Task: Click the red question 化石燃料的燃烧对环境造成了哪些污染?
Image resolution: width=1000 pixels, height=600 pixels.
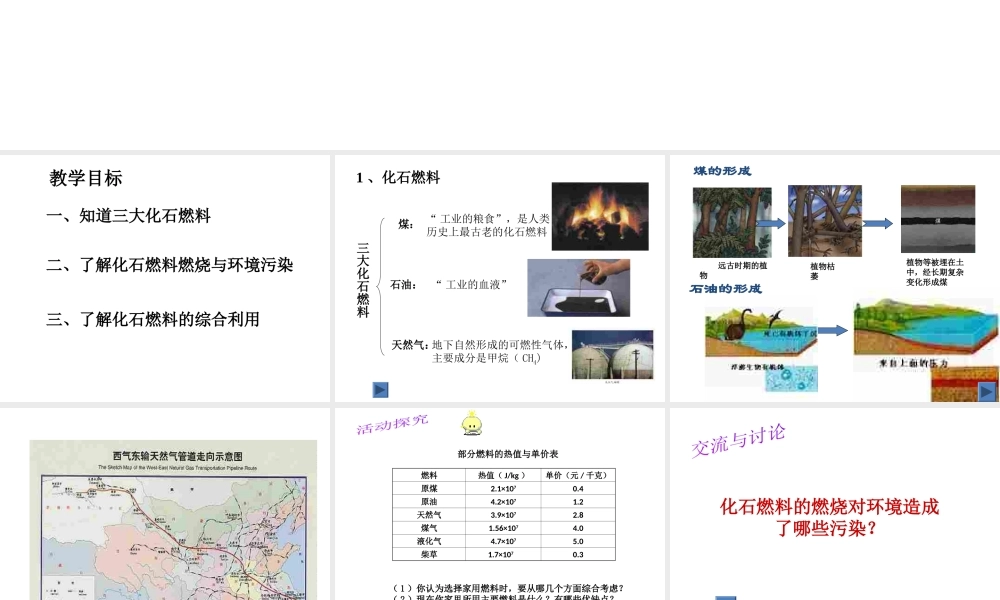Action: pyautogui.click(x=829, y=517)
